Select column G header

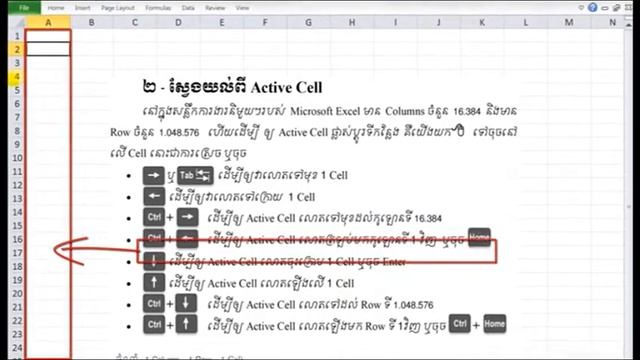pos(309,22)
